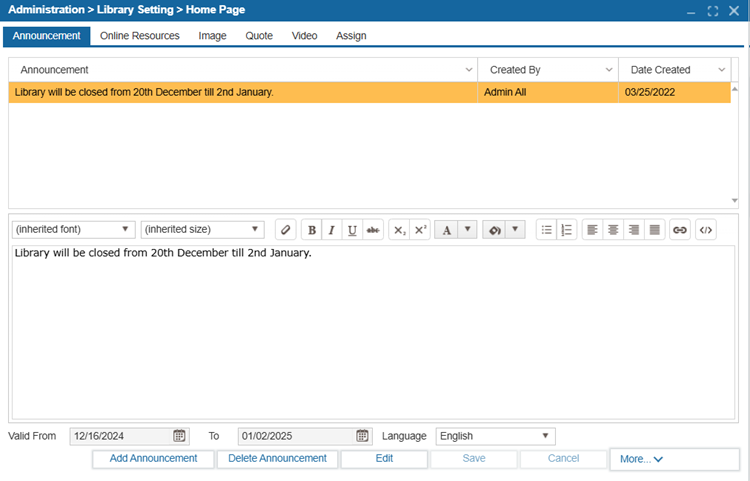Click inside the announcement text editor
Screen dimensions: 750x481
tap(373, 333)
